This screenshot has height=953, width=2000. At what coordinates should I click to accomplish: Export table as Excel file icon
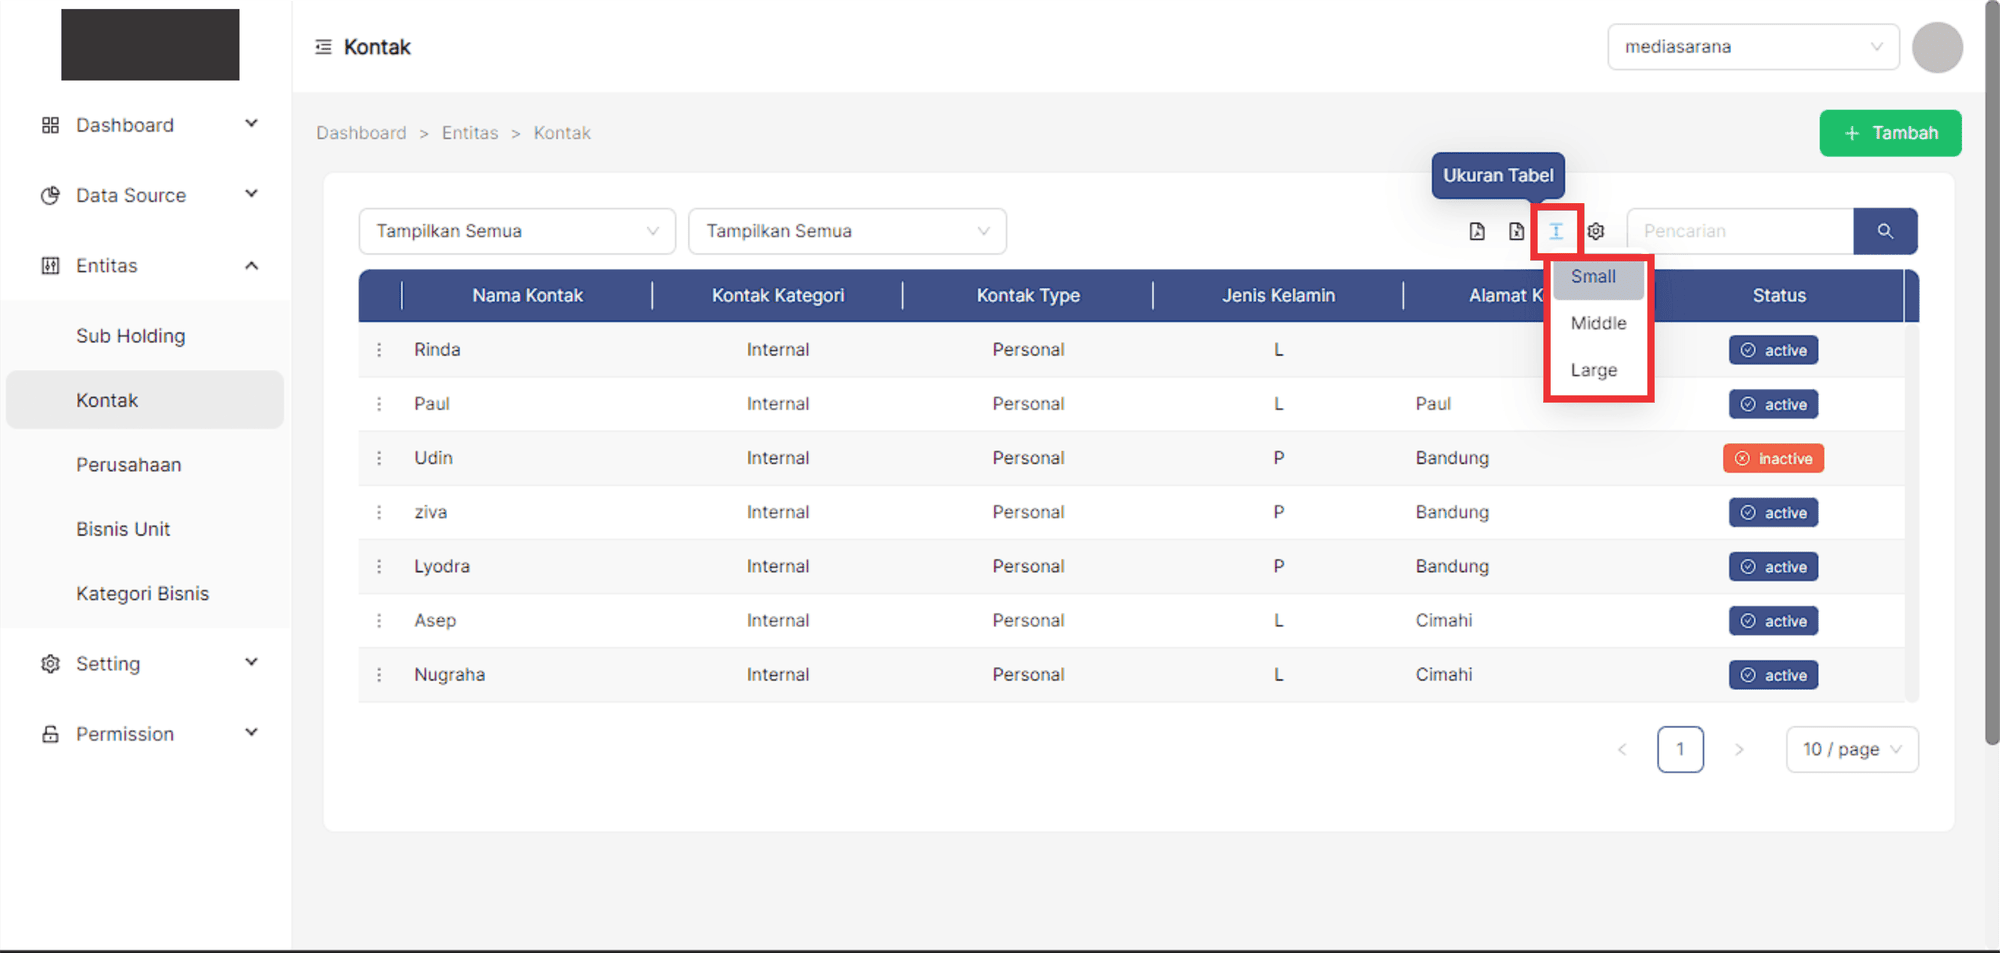(x=1516, y=231)
